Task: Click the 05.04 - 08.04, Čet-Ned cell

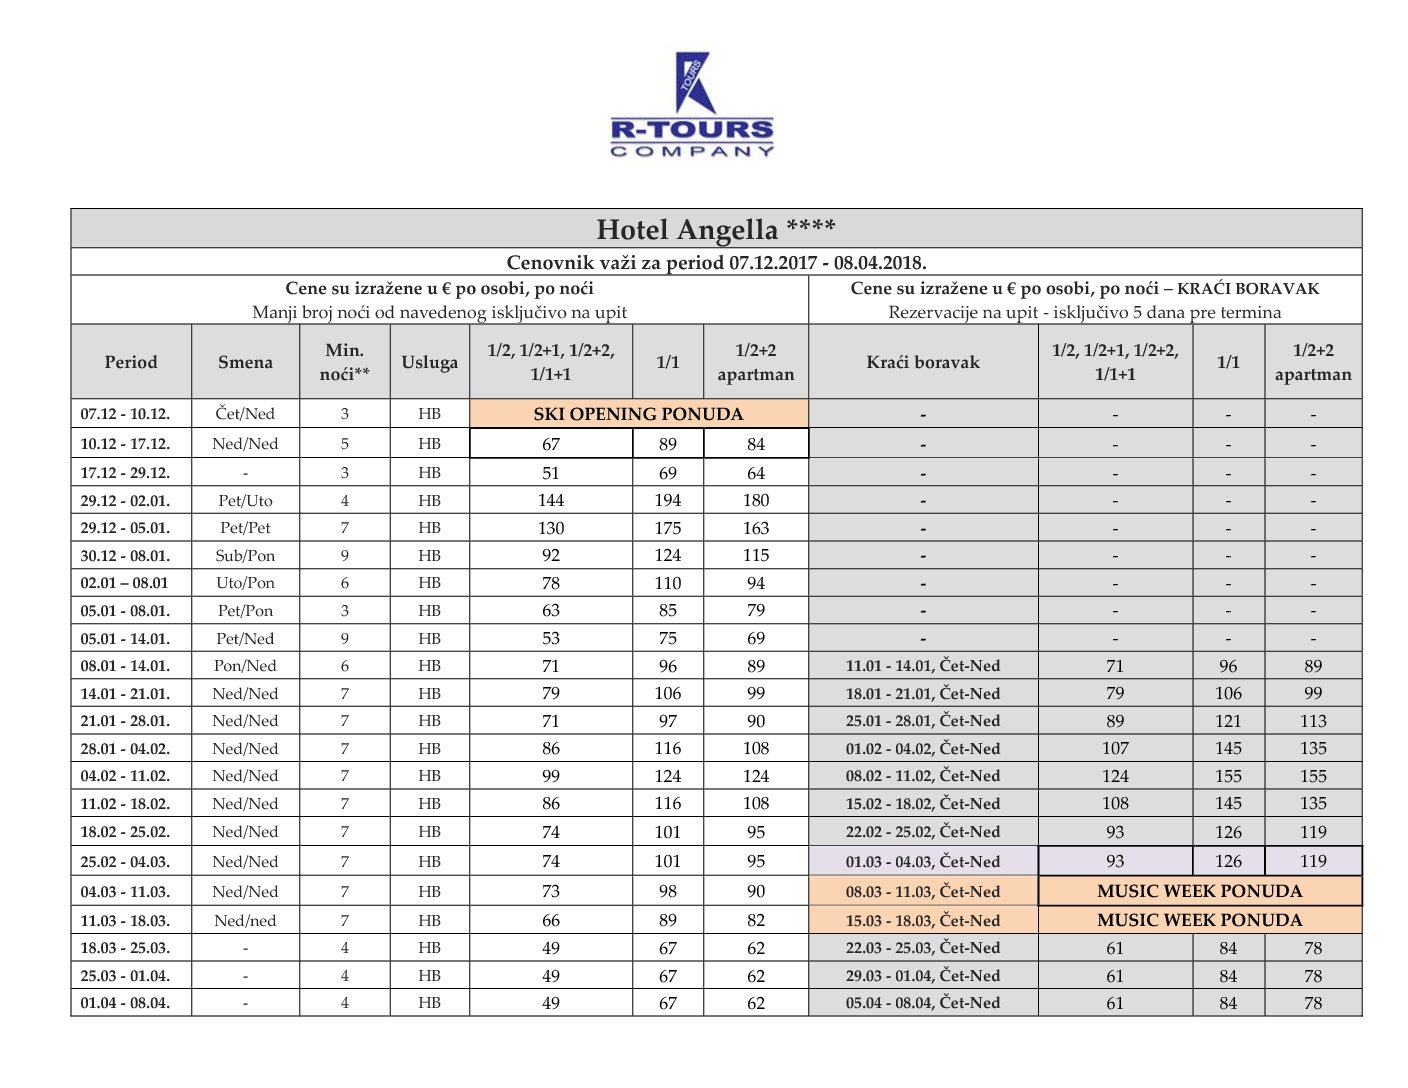Action: [x=923, y=1003]
